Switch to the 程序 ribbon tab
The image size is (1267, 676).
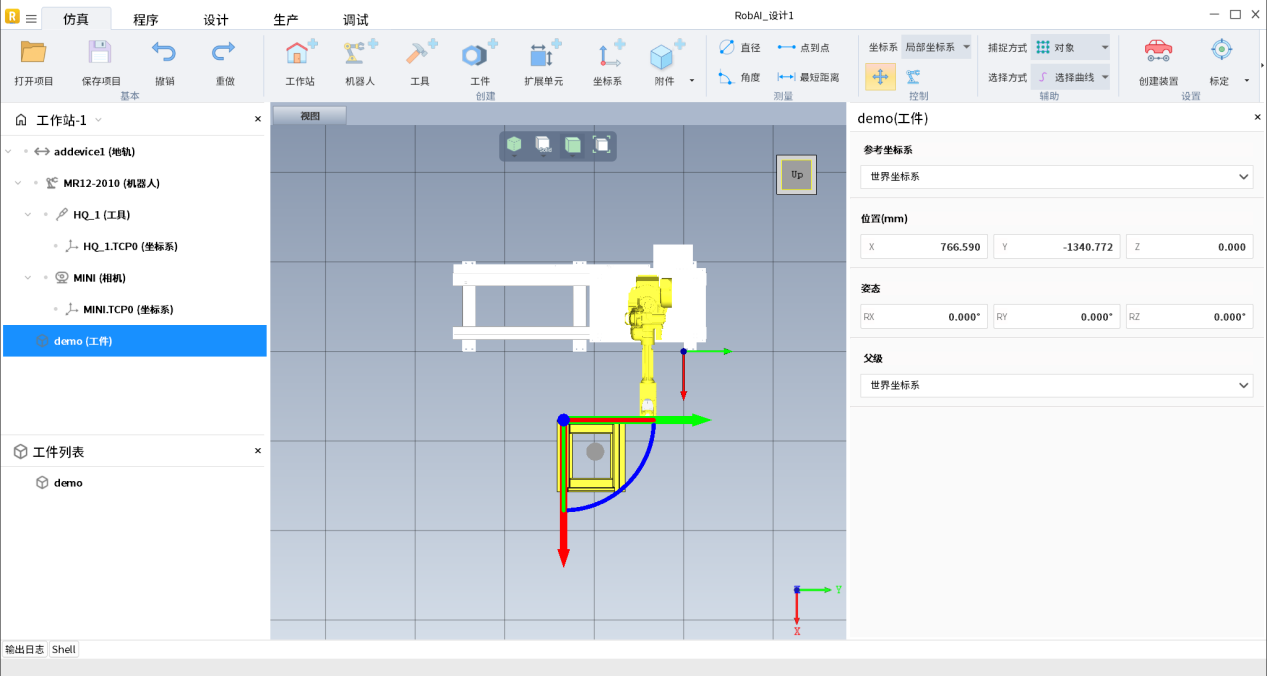[x=145, y=20]
